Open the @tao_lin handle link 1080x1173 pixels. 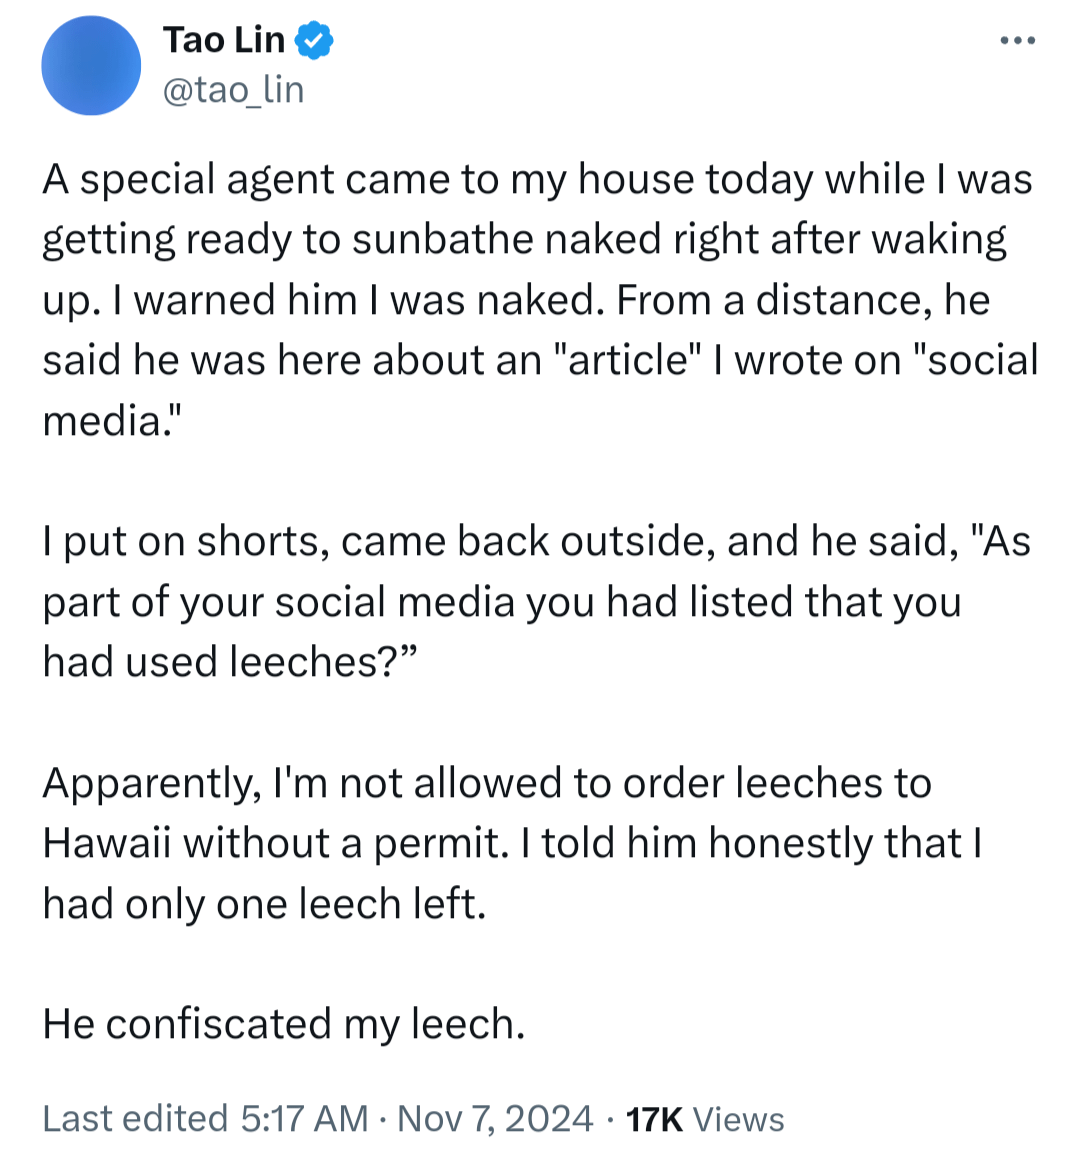(232, 90)
